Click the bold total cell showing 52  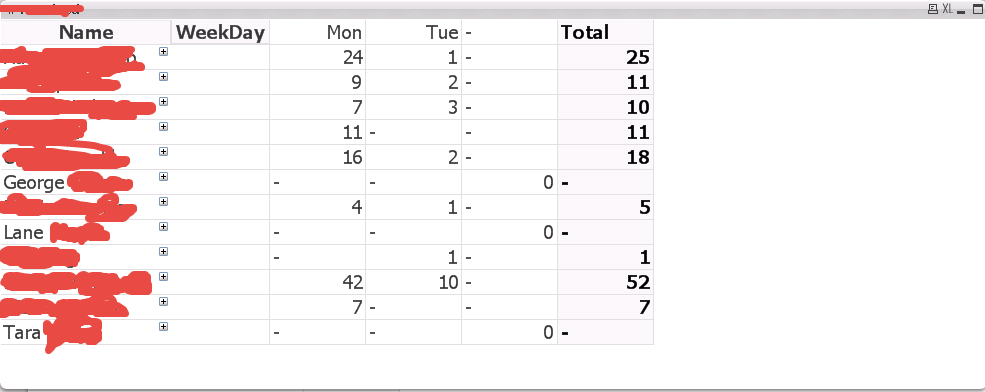606,283
